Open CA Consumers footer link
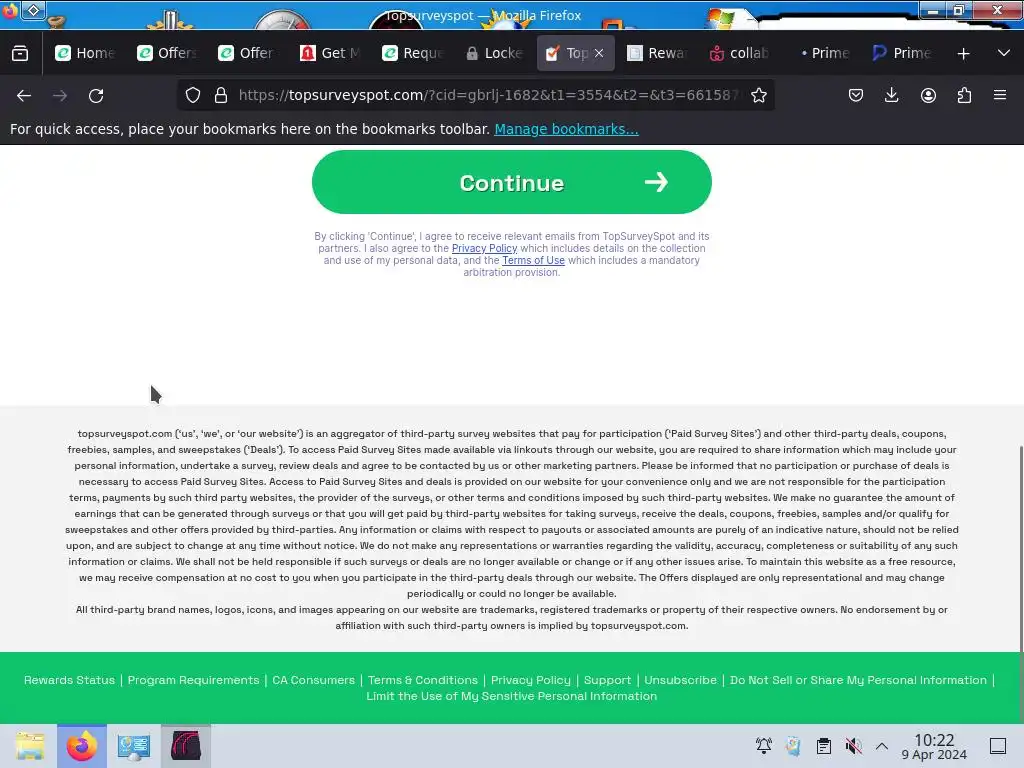Image resolution: width=1024 pixels, height=768 pixels. pos(313,680)
